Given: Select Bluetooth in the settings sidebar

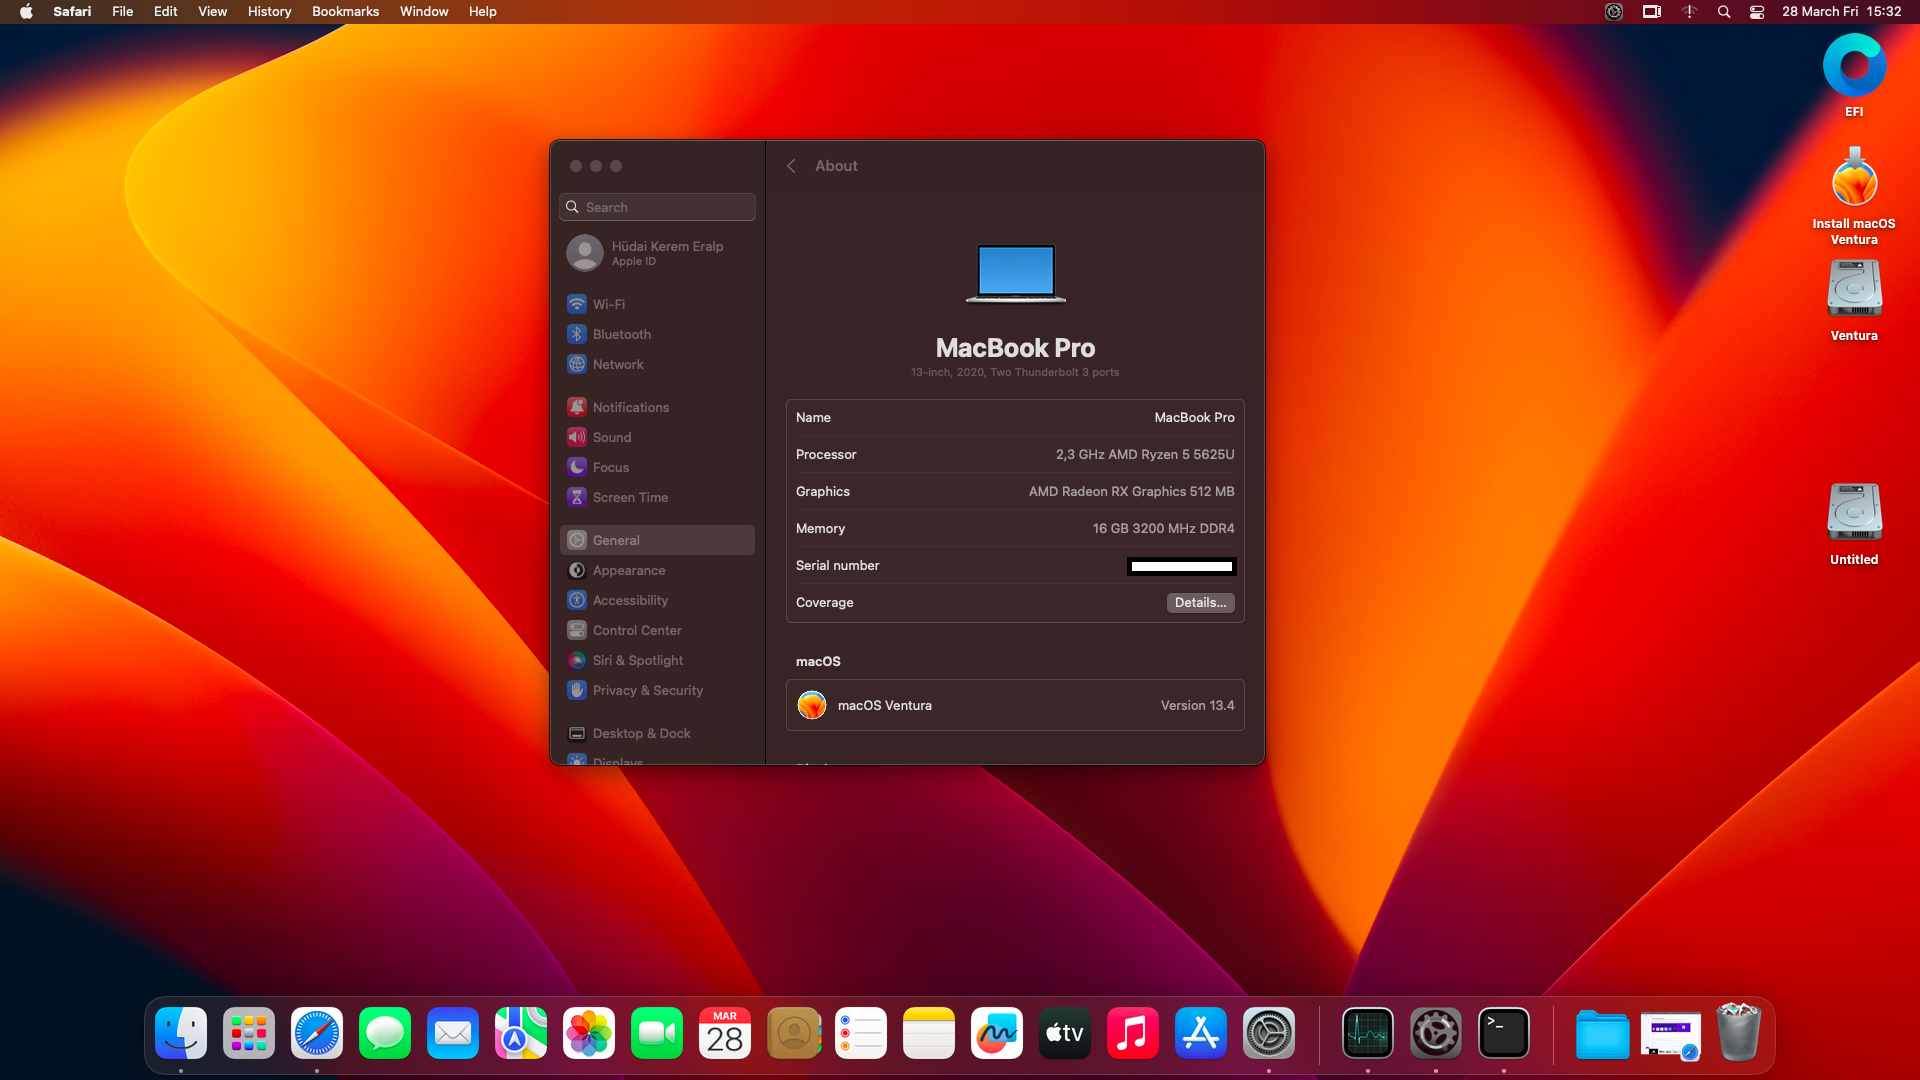Looking at the screenshot, I should pos(620,334).
